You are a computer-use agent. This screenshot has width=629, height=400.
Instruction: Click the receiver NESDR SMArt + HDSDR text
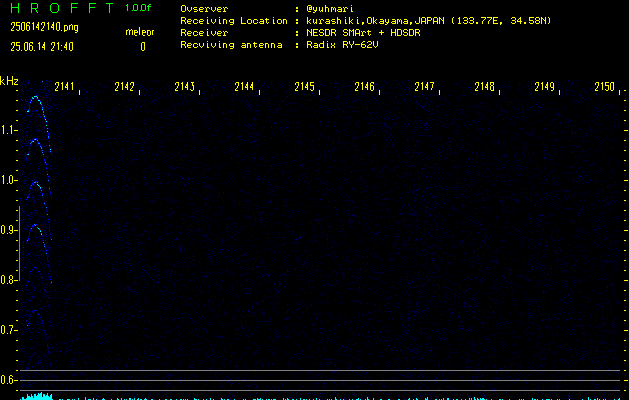coord(363,33)
